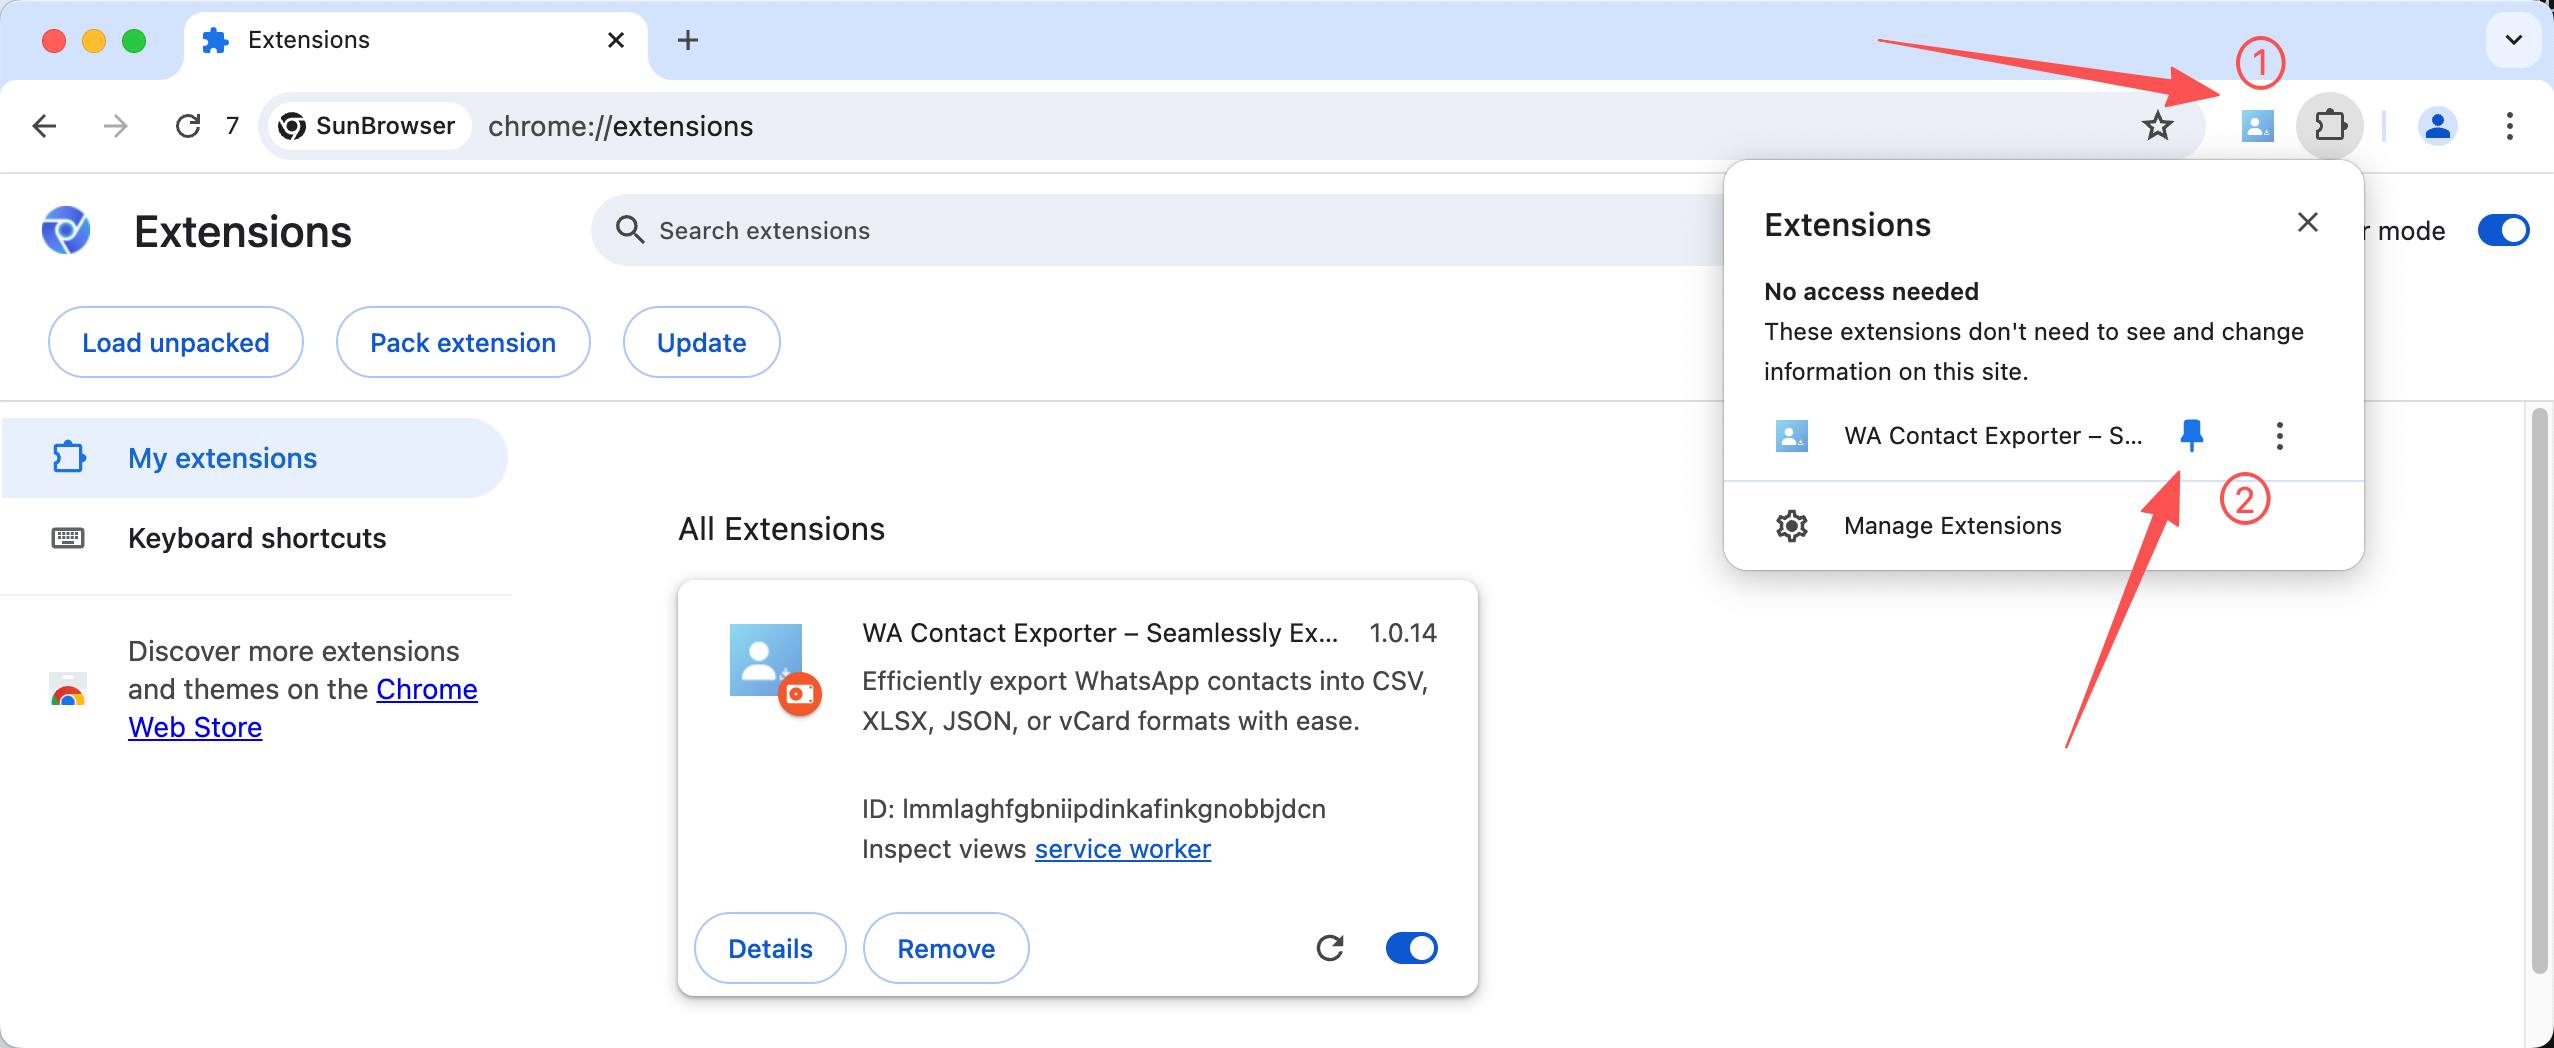Open more options for WA Contact Exporter
The height and width of the screenshot is (1048, 2554).
pyautogui.click(x=2279, y=436)
